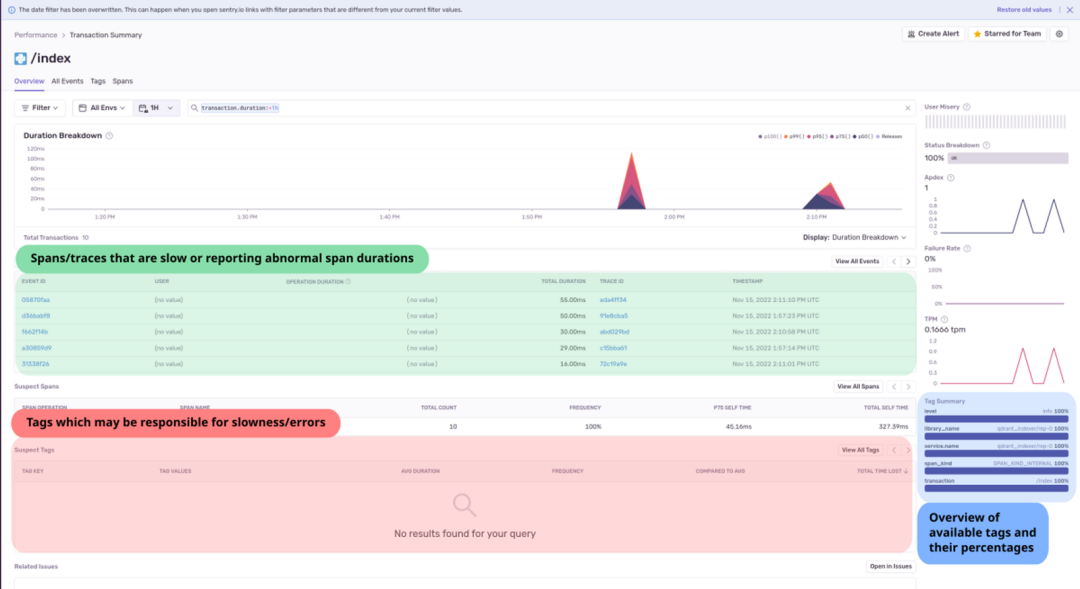This screenshot has width=1080, height=589.
Task: Click the Create Alert button
Action: [x=933, y=34]
